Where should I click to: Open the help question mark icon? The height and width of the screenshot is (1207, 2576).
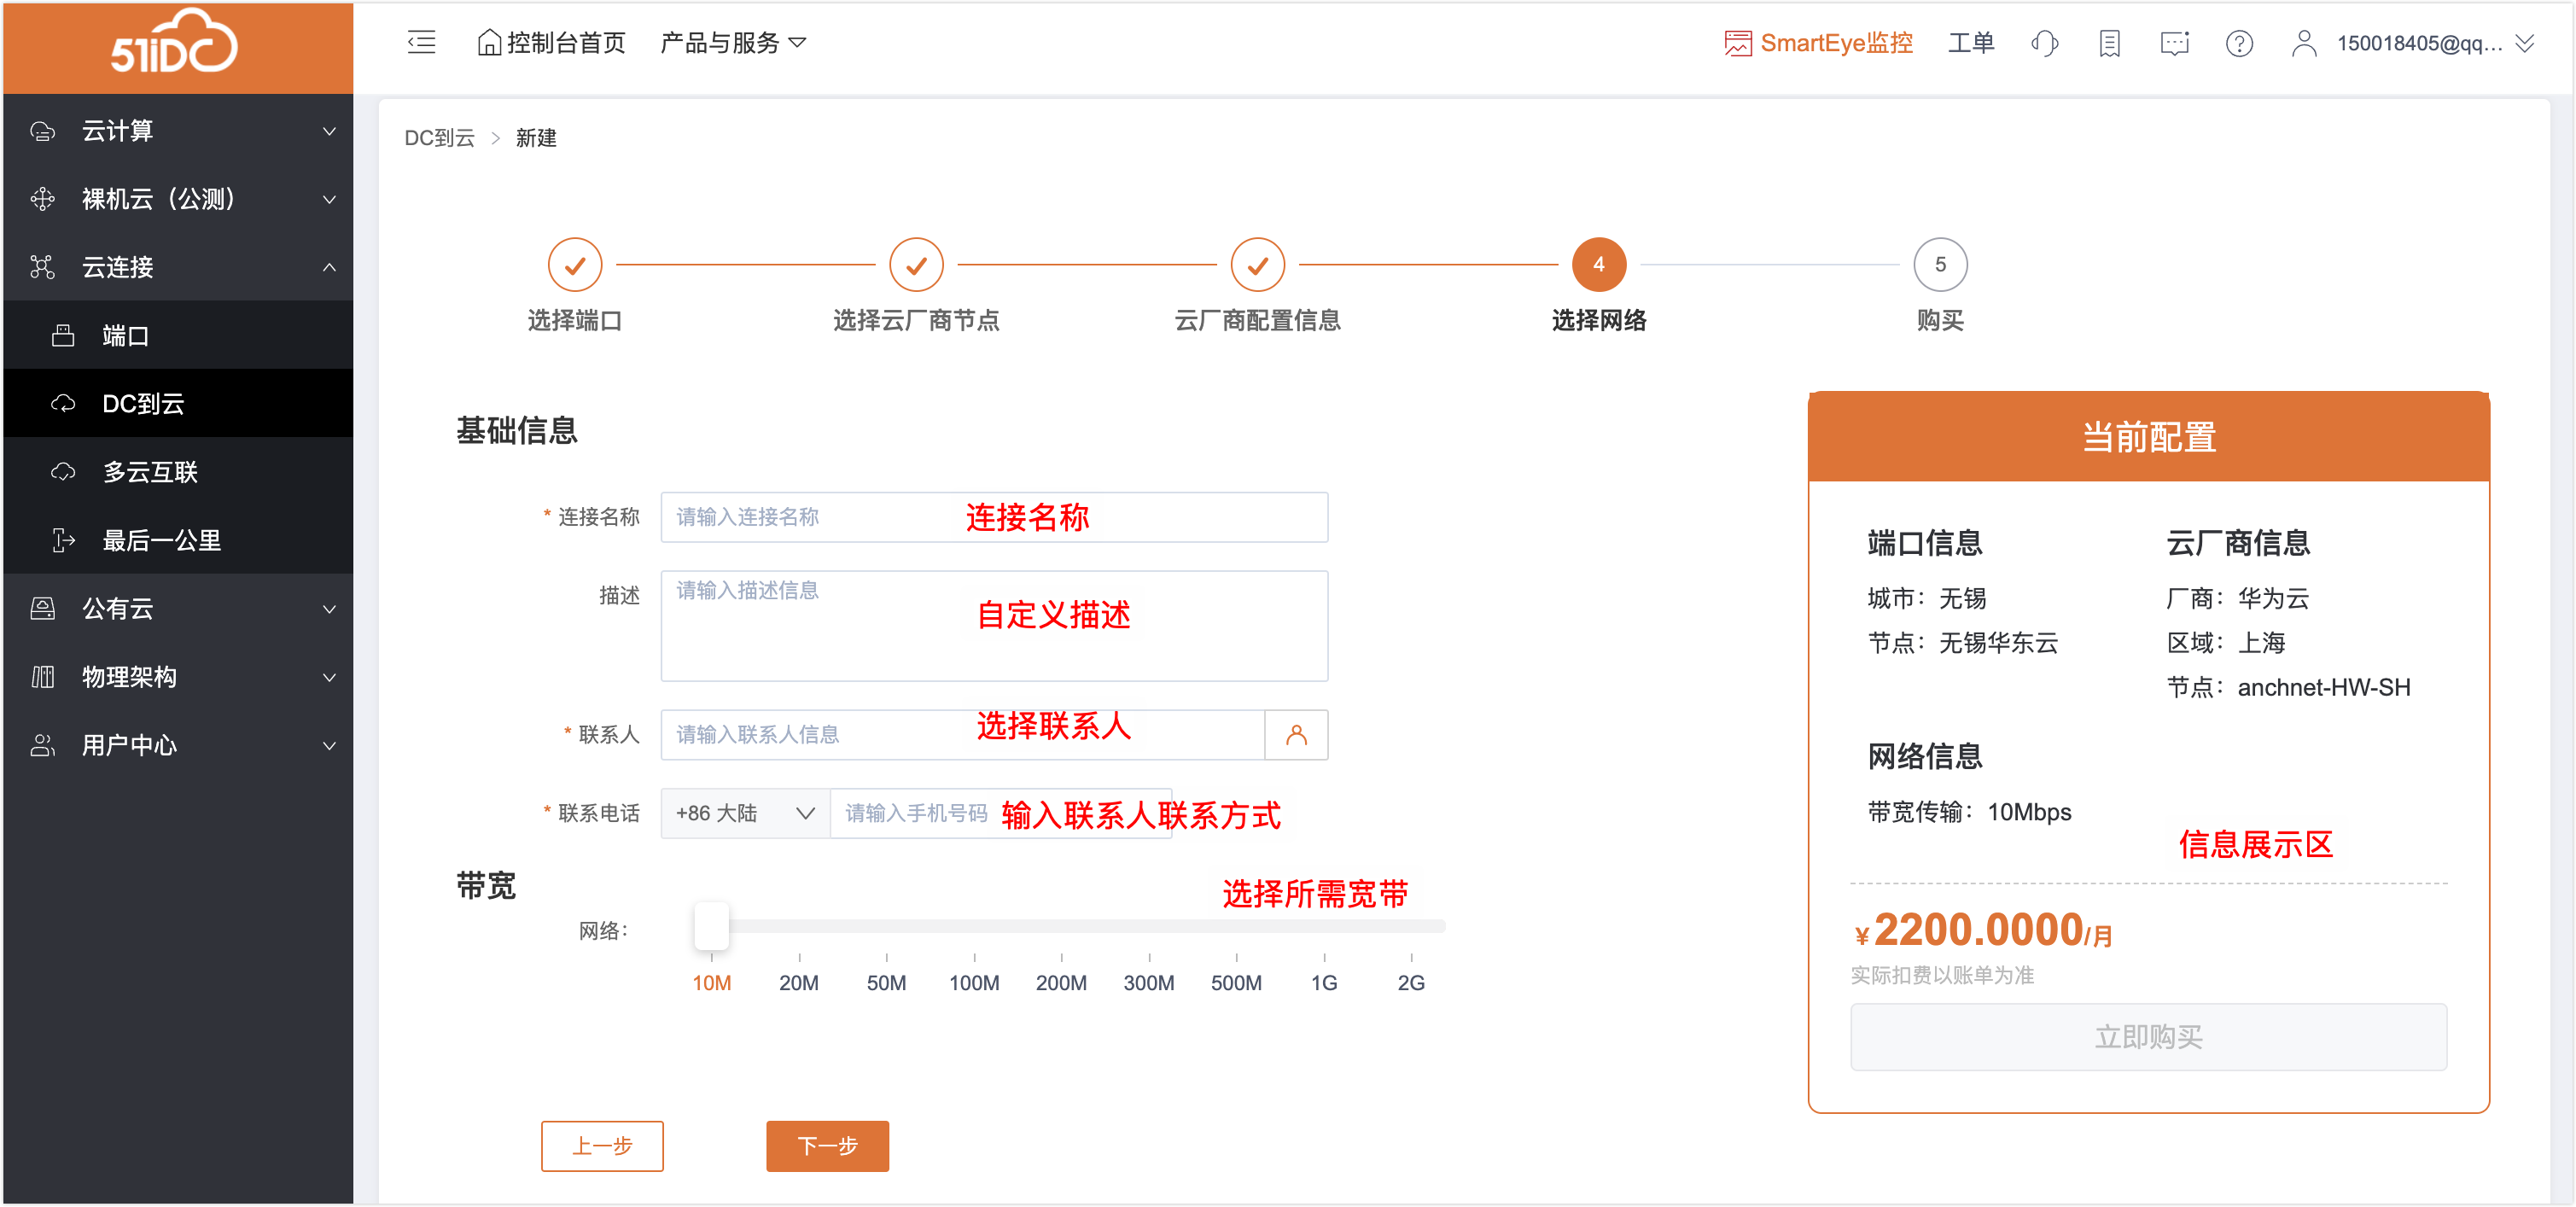(x=2239, y=43)
